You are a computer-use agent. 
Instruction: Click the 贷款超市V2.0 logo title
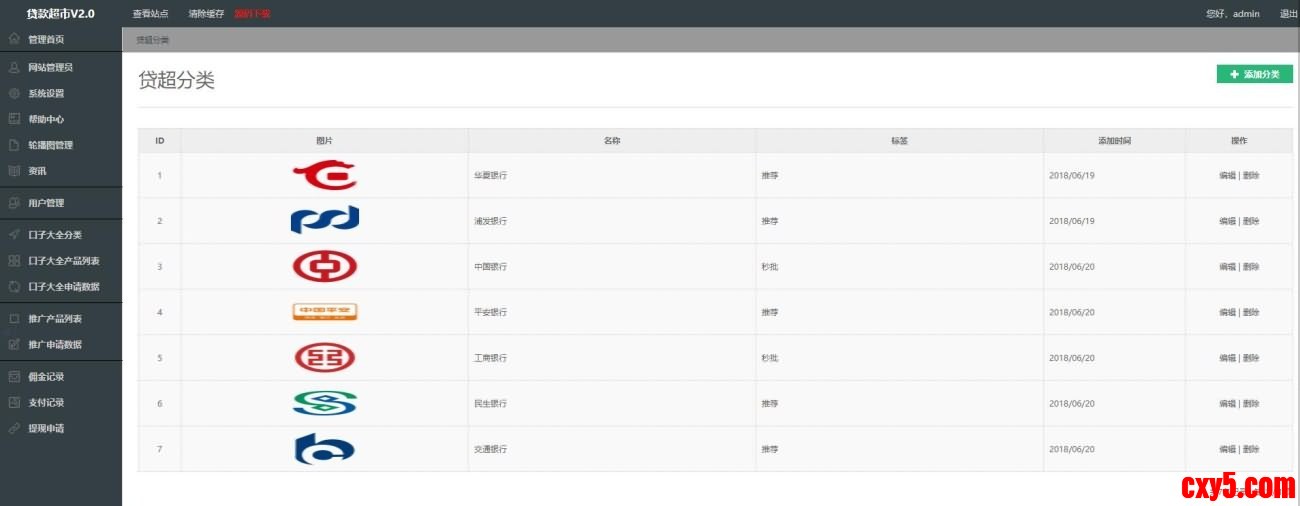click(x=61, y=13)
